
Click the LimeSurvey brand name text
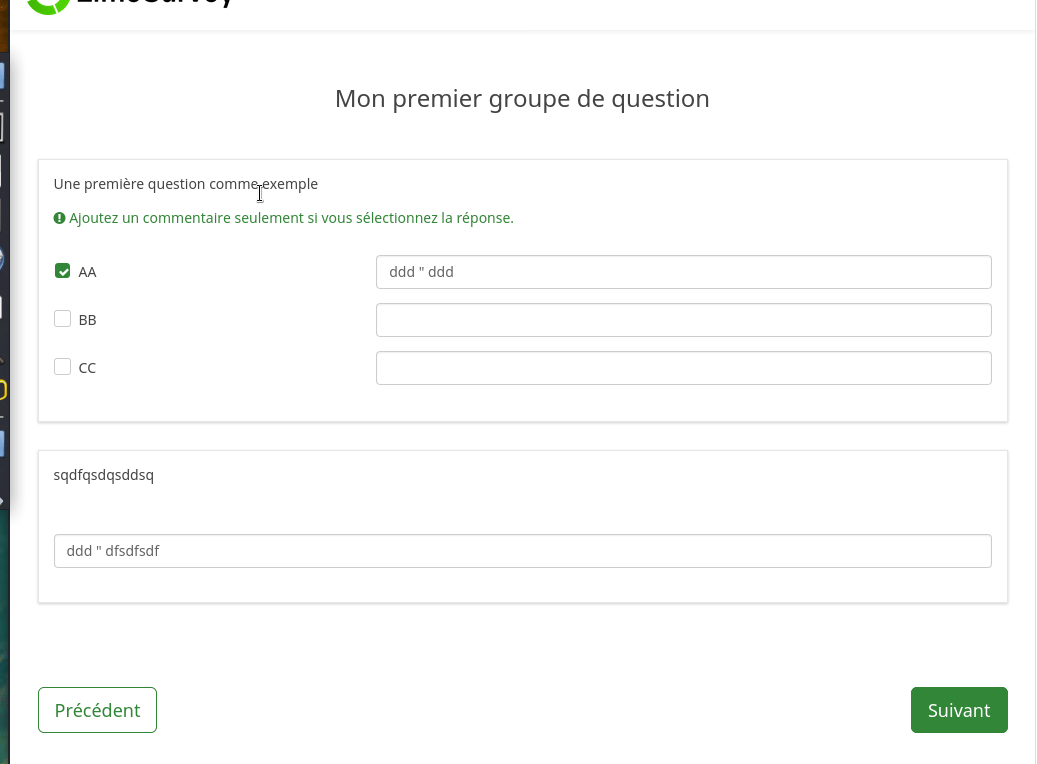point(160,4)
